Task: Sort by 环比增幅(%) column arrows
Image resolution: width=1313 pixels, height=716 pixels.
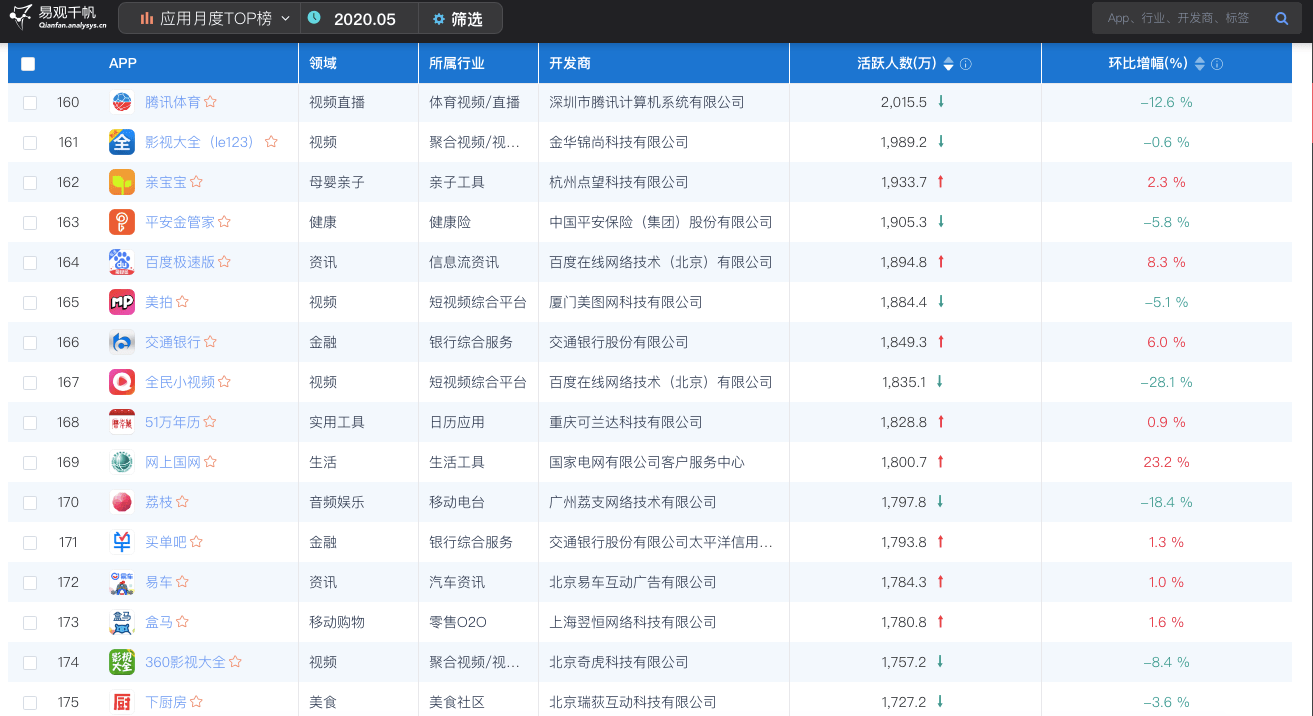Action: [x=1200, y=64]
